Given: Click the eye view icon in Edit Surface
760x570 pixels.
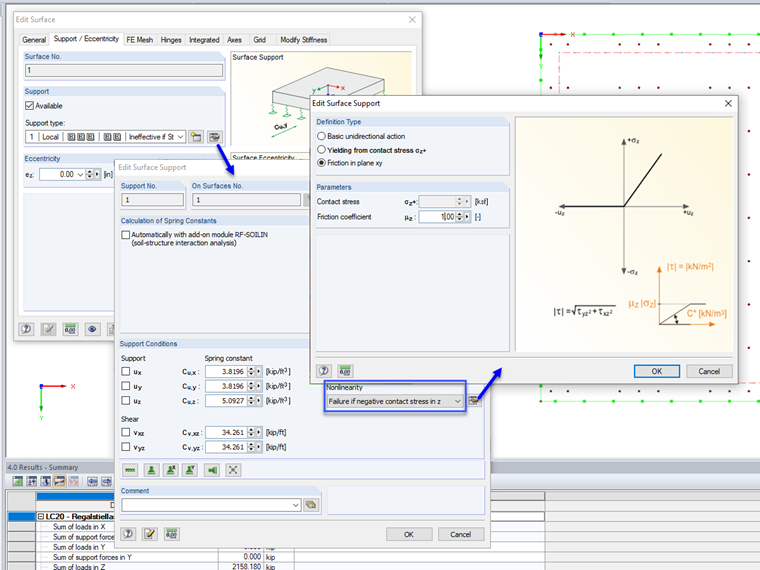Looking at the screenshot, I should tap(92, 329).
